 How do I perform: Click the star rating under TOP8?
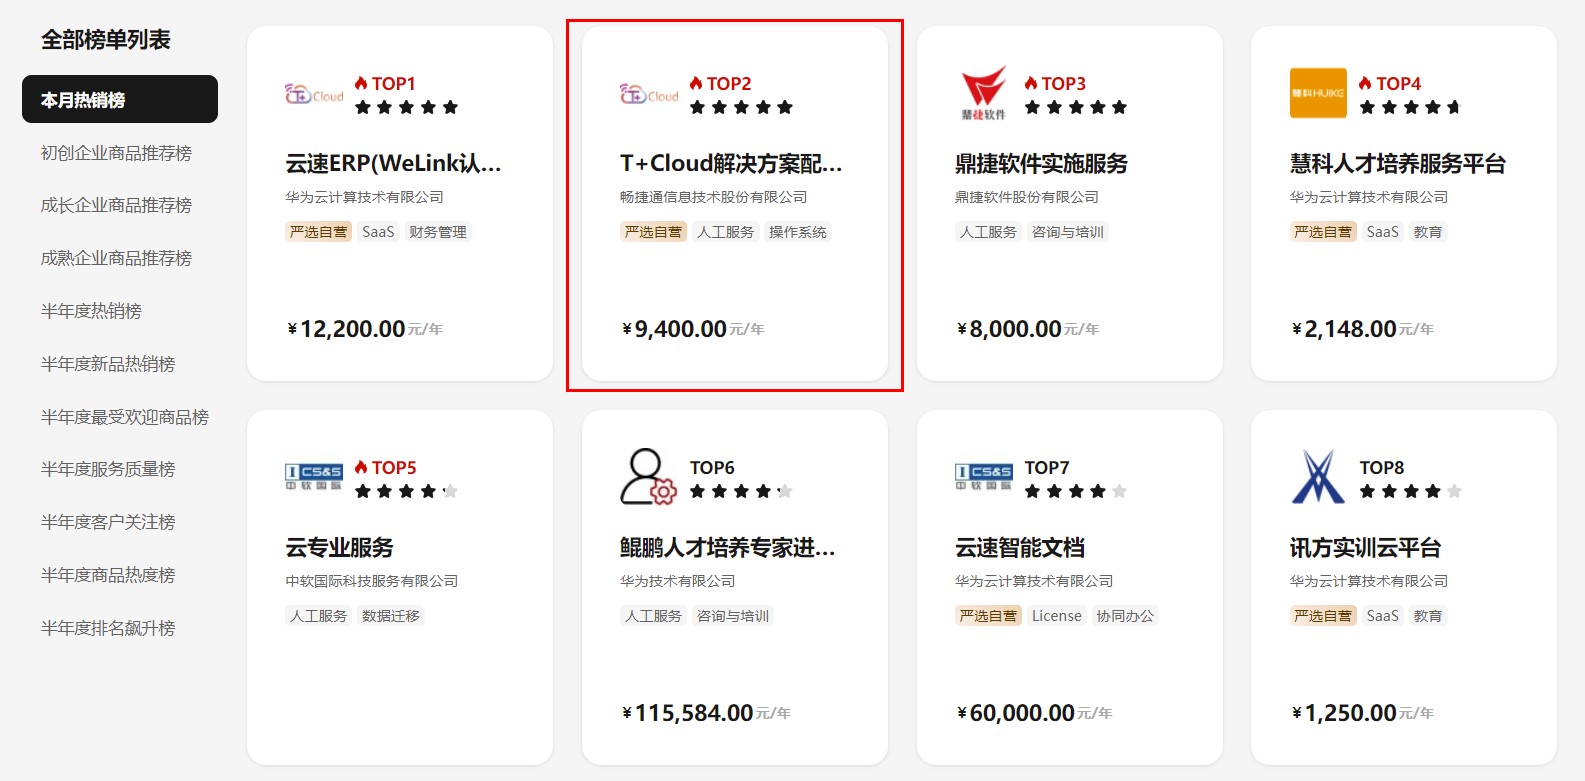coord(1411,491)
